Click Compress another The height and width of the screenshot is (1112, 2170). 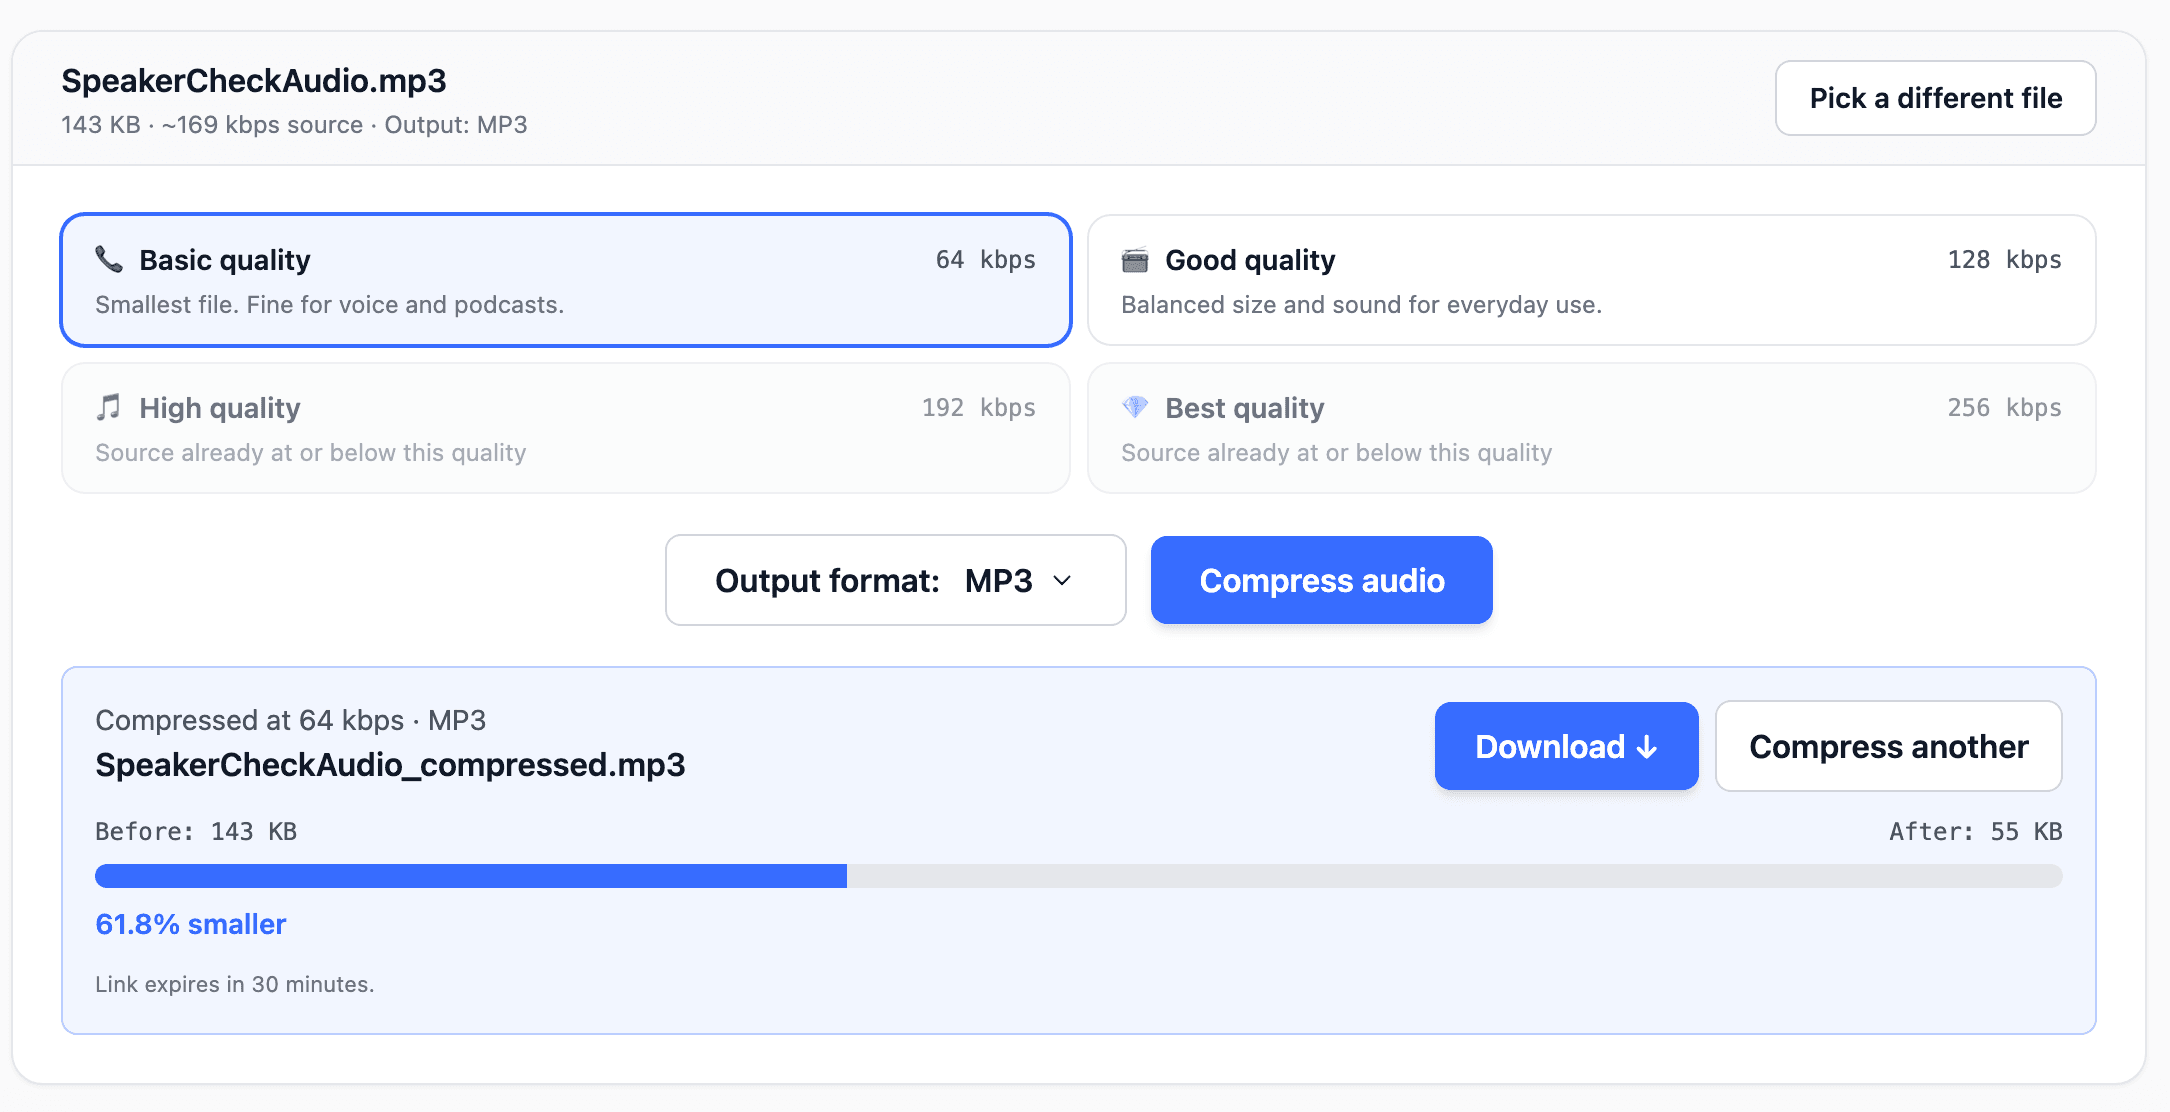pos(1888,746)
